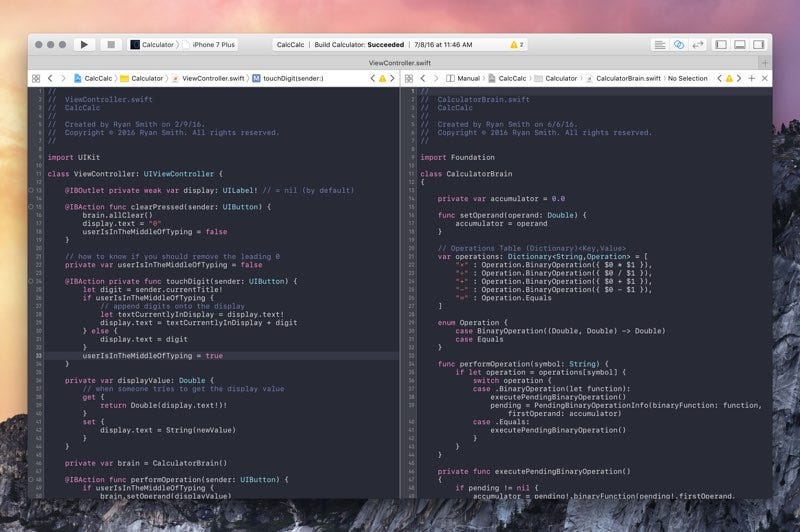The image size is (800, 532).
Task: Open the warnings indicator in activity bar
Action: pos(517,45)
